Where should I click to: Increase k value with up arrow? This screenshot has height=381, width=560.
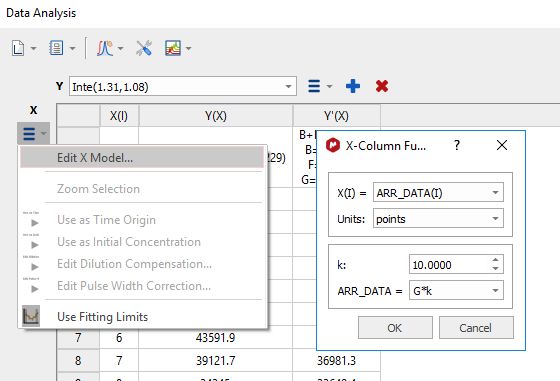click(496, 260)
